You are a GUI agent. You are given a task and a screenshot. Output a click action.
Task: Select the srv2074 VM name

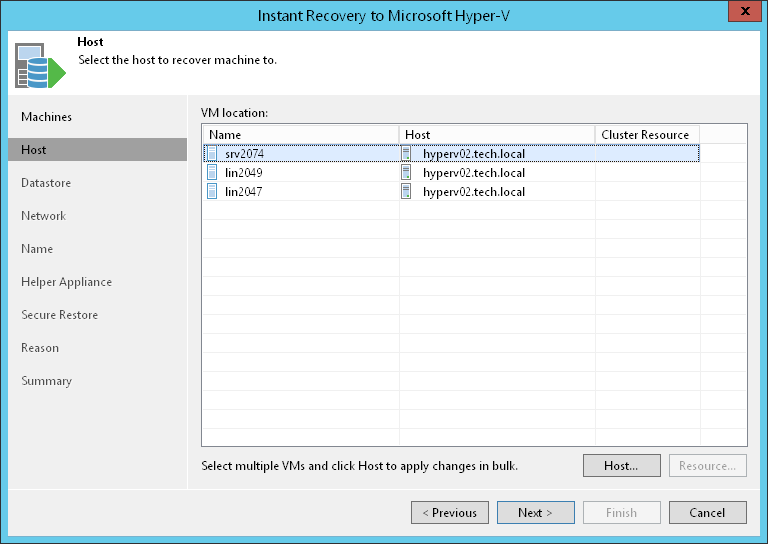coord(244,154)
